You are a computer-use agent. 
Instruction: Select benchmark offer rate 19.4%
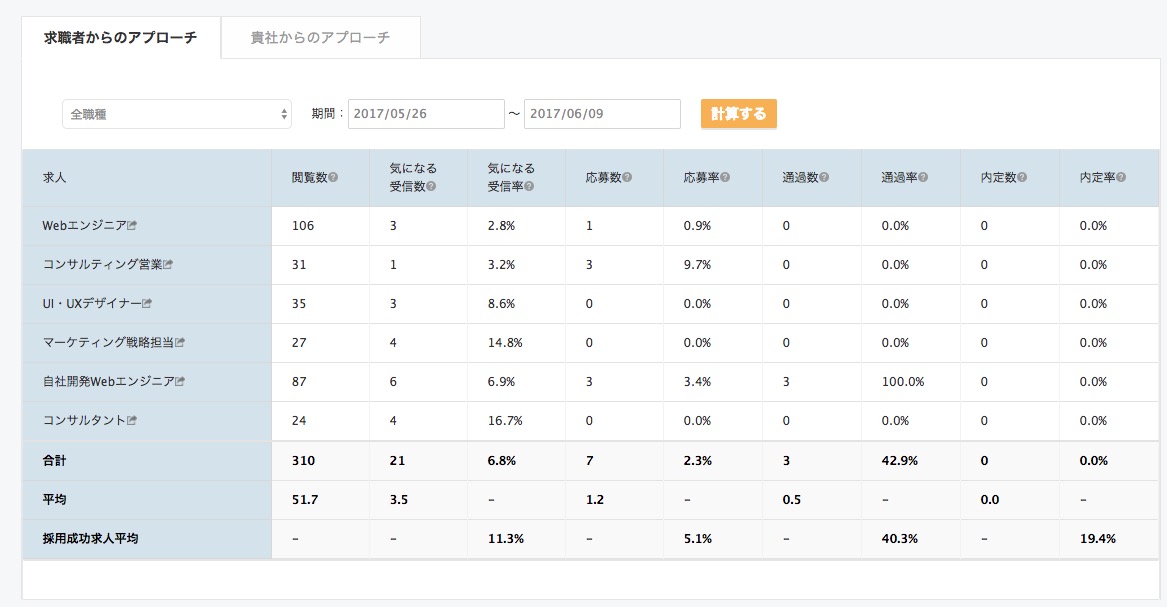(1098, 539)
